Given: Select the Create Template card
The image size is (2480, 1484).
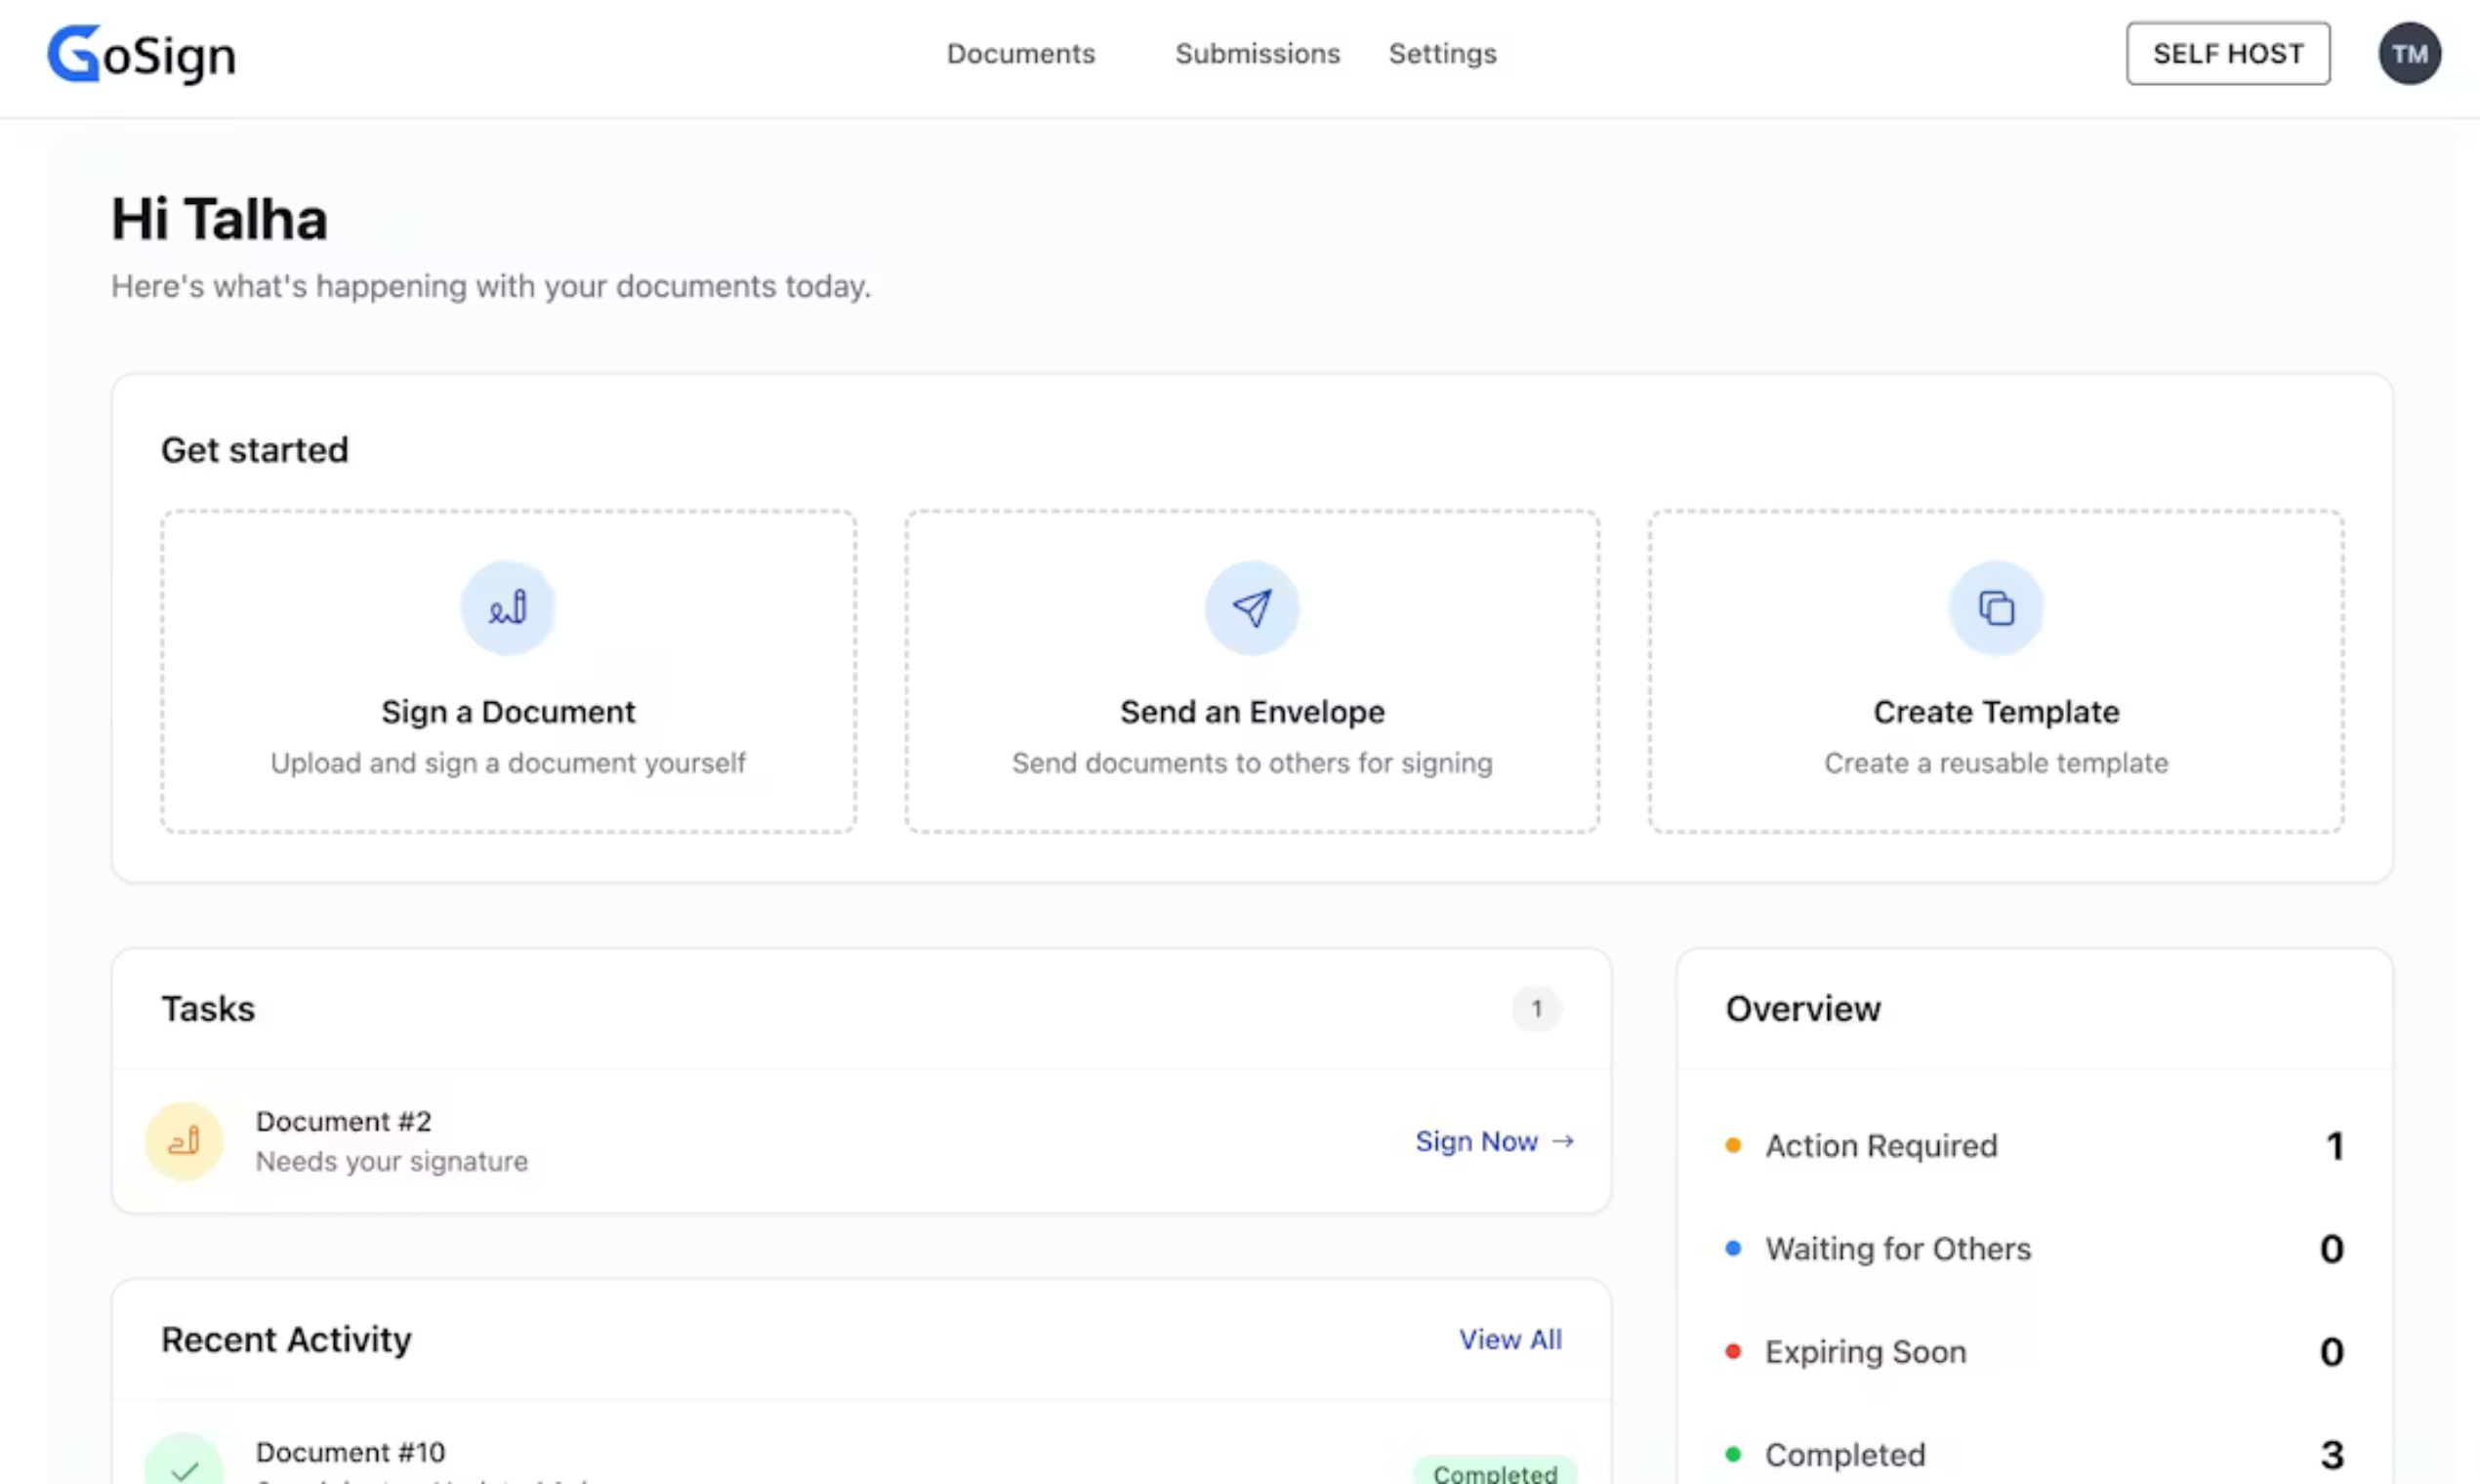Looking at the screenshot, I should pyautogui.click(x=1995, y=671).
